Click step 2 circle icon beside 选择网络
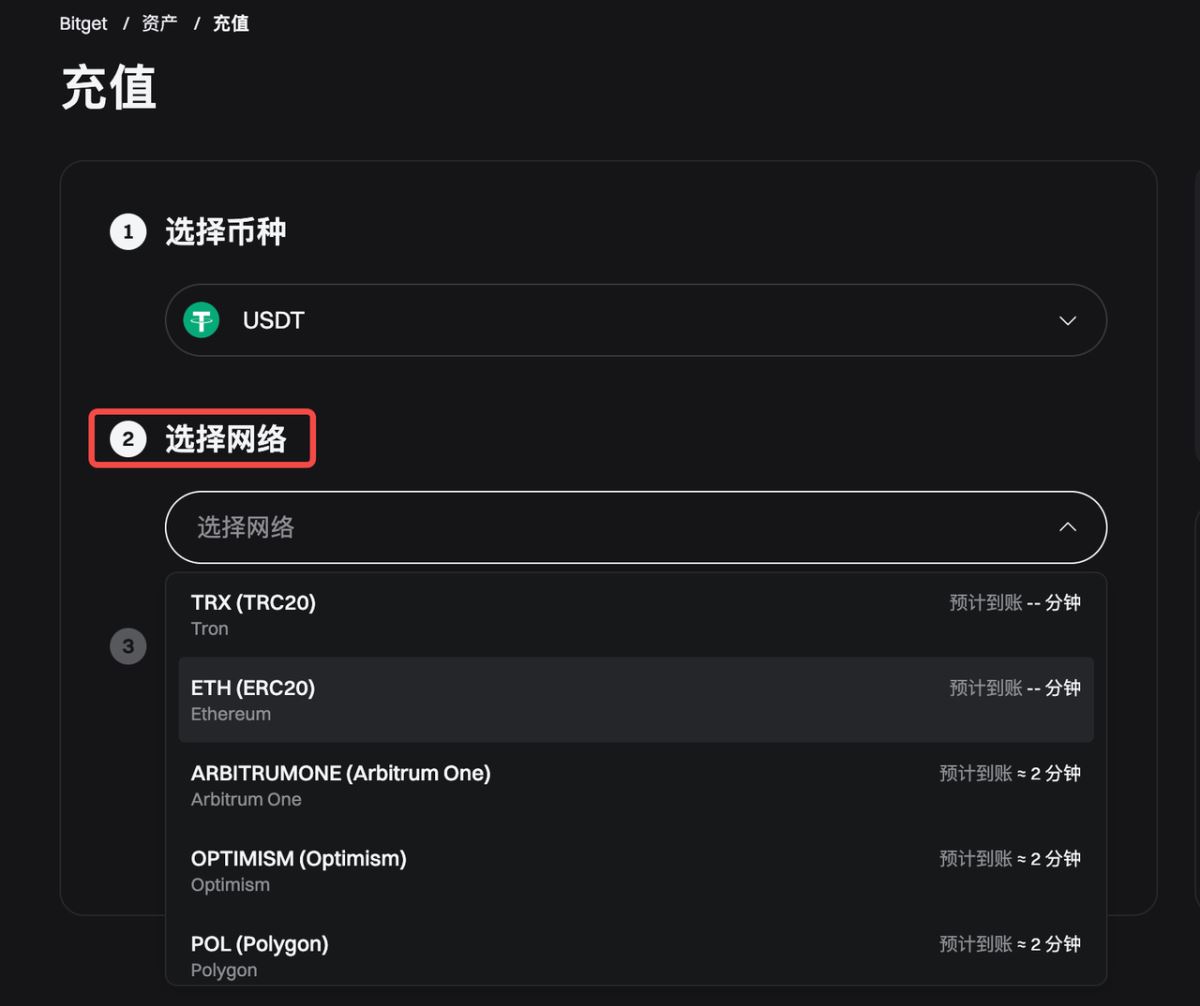This screenshot has height=1006, width=1200. (127, 438)
